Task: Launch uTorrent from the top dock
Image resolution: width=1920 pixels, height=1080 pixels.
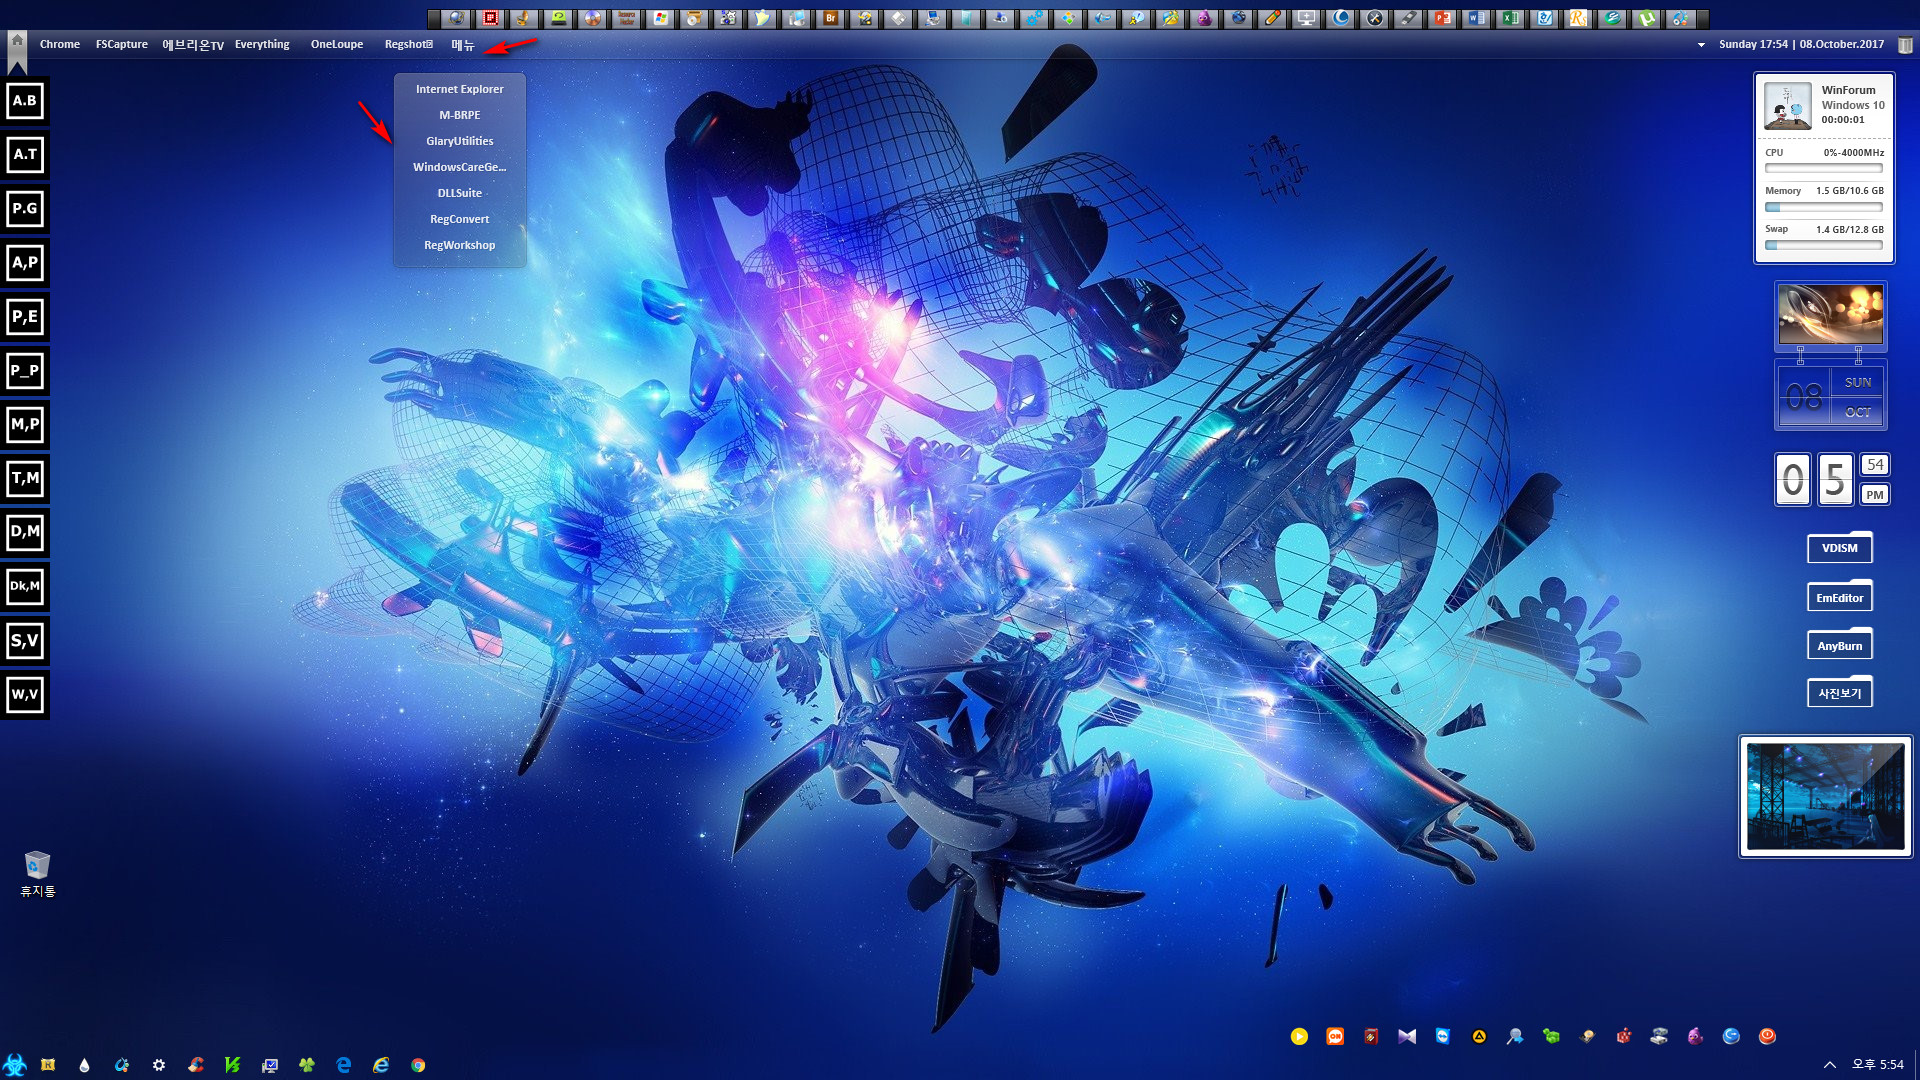Action: pyautogui.click(x=1645, y=18)
